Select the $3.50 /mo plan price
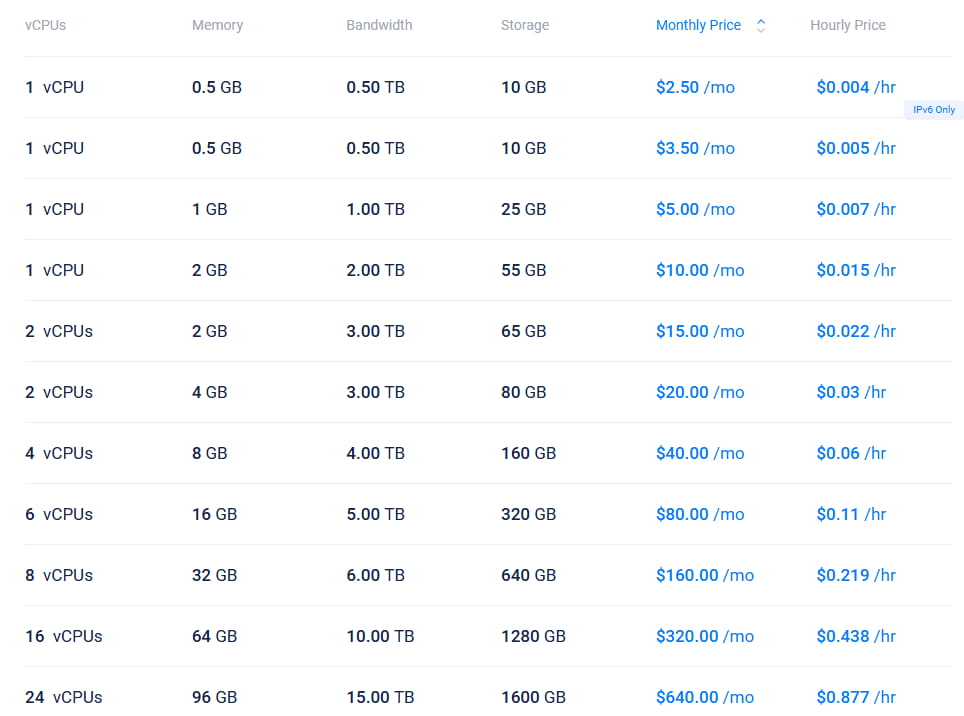 coord(695,148)
